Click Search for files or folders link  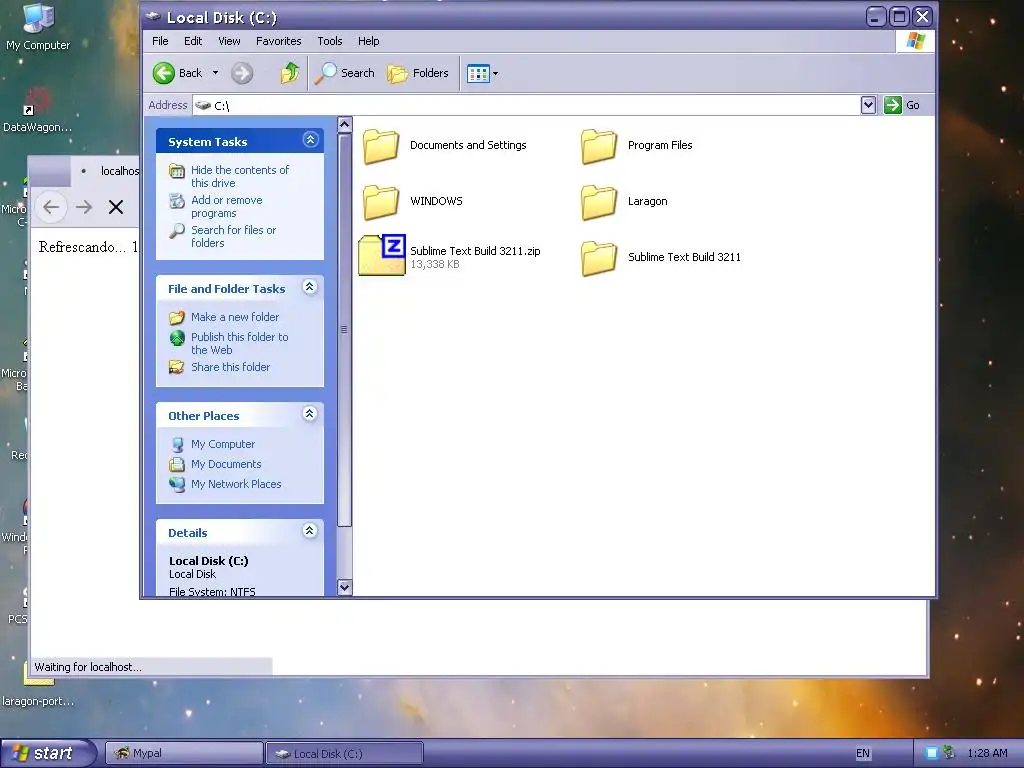[233, 236]
